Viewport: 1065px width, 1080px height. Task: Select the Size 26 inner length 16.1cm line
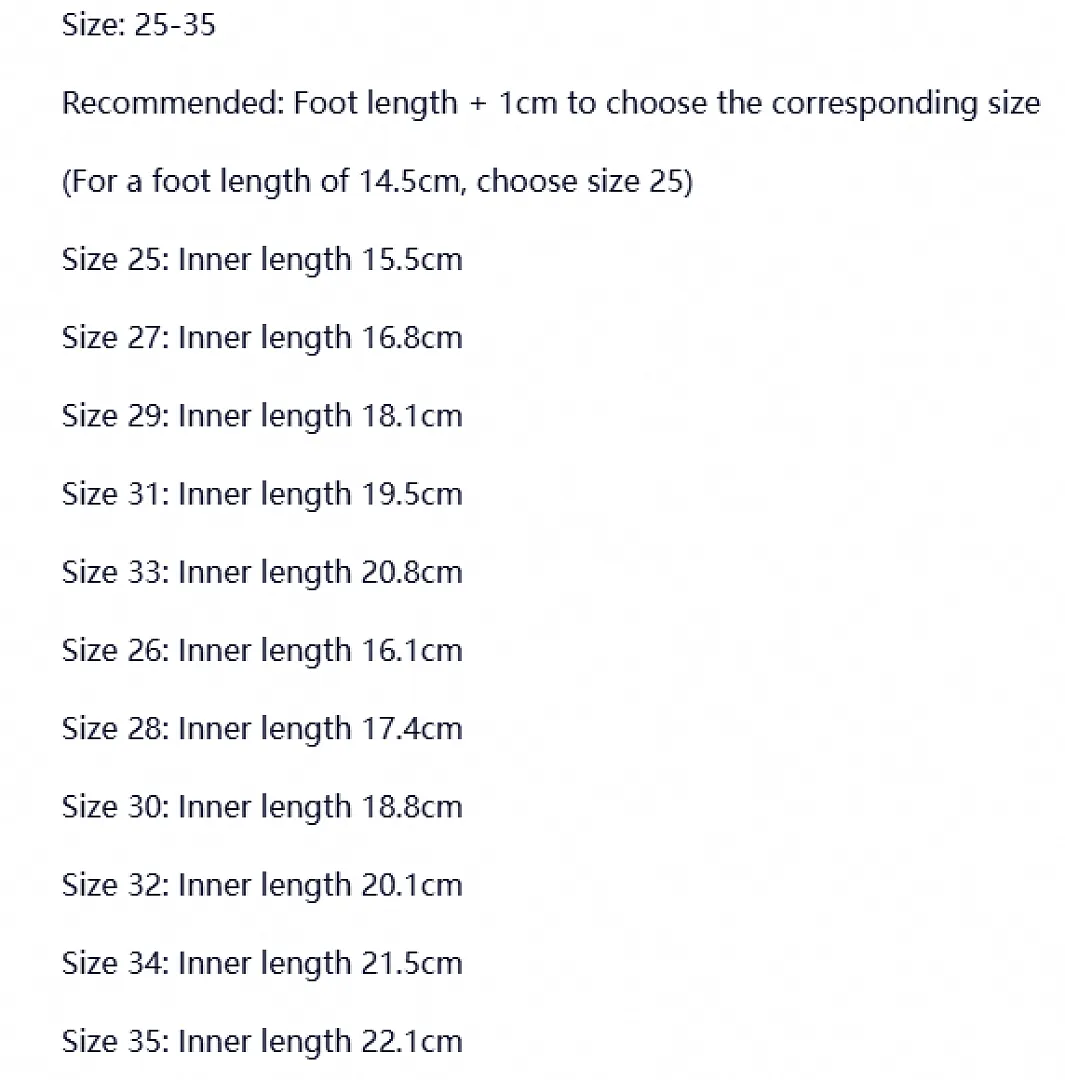click(262, 651)
